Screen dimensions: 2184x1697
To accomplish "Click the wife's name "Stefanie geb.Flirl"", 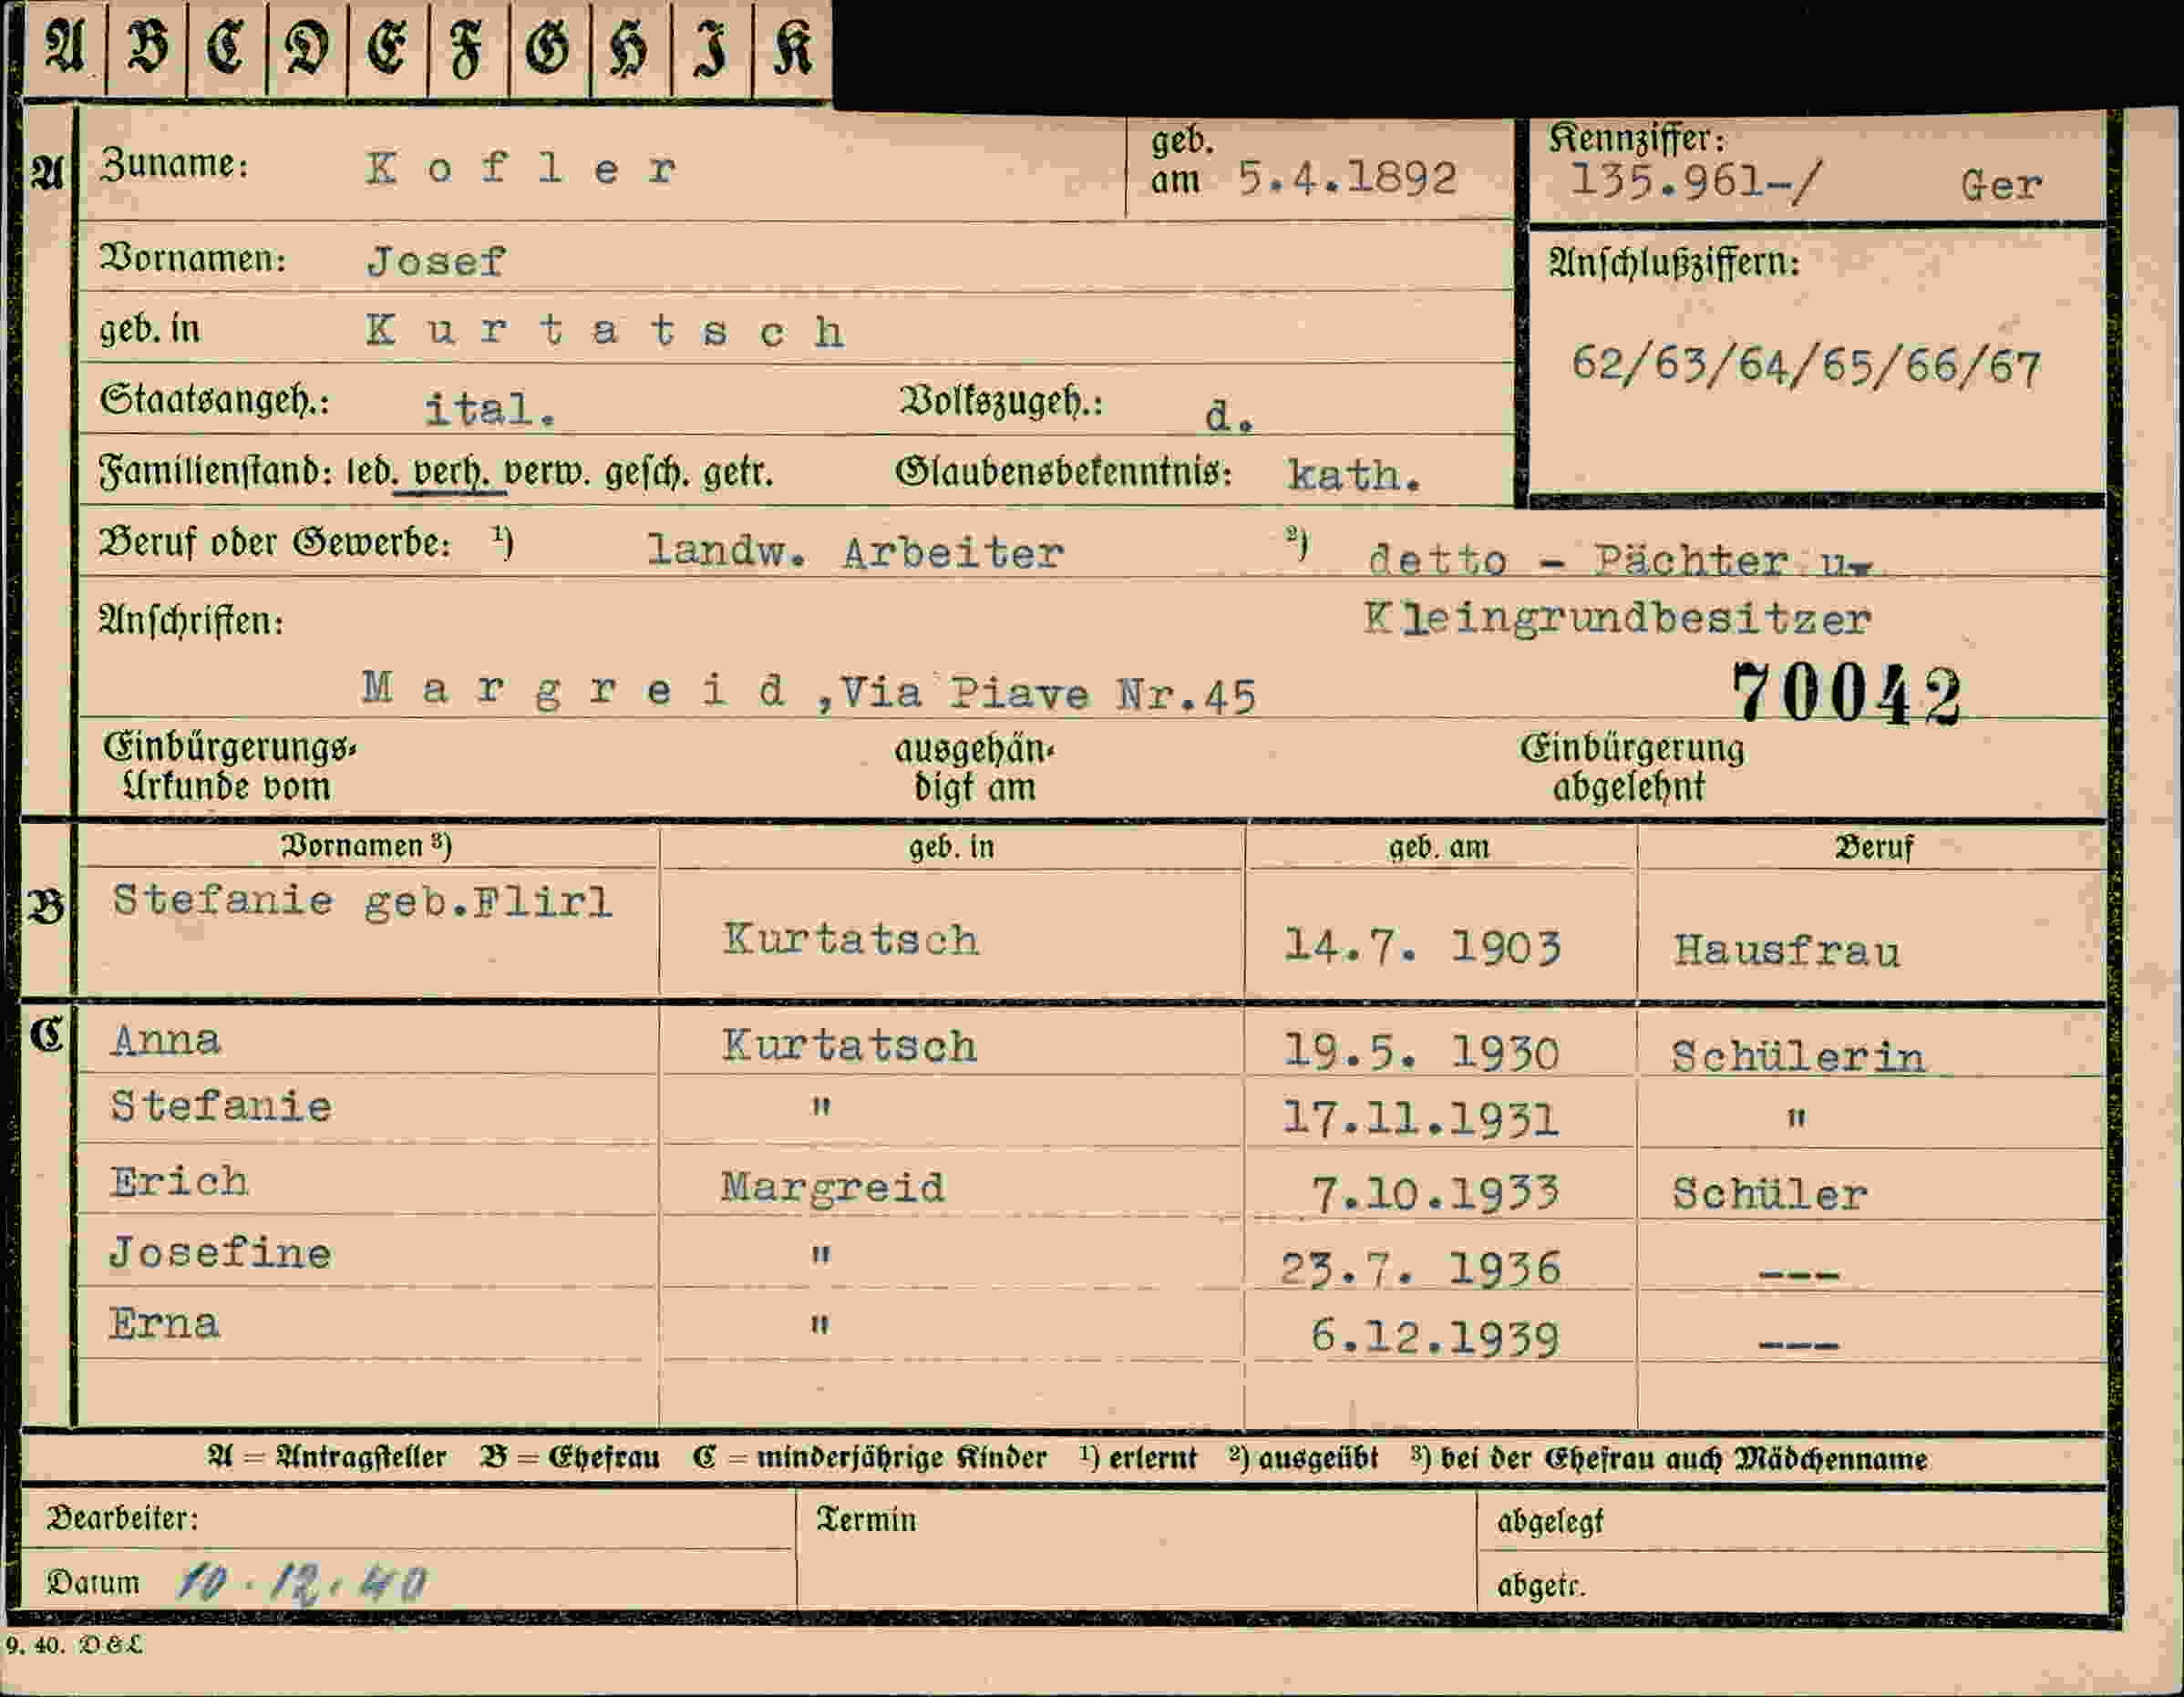I will [362, 902].
